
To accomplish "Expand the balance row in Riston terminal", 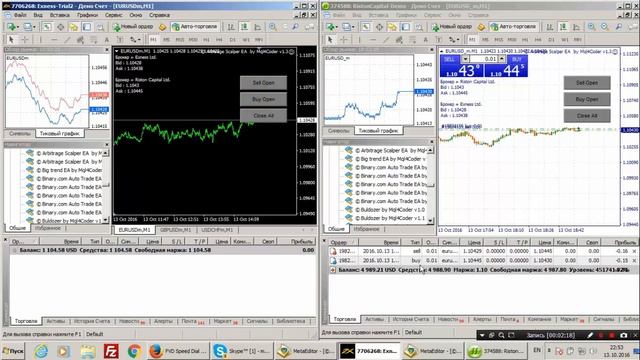I will point(333,270).
